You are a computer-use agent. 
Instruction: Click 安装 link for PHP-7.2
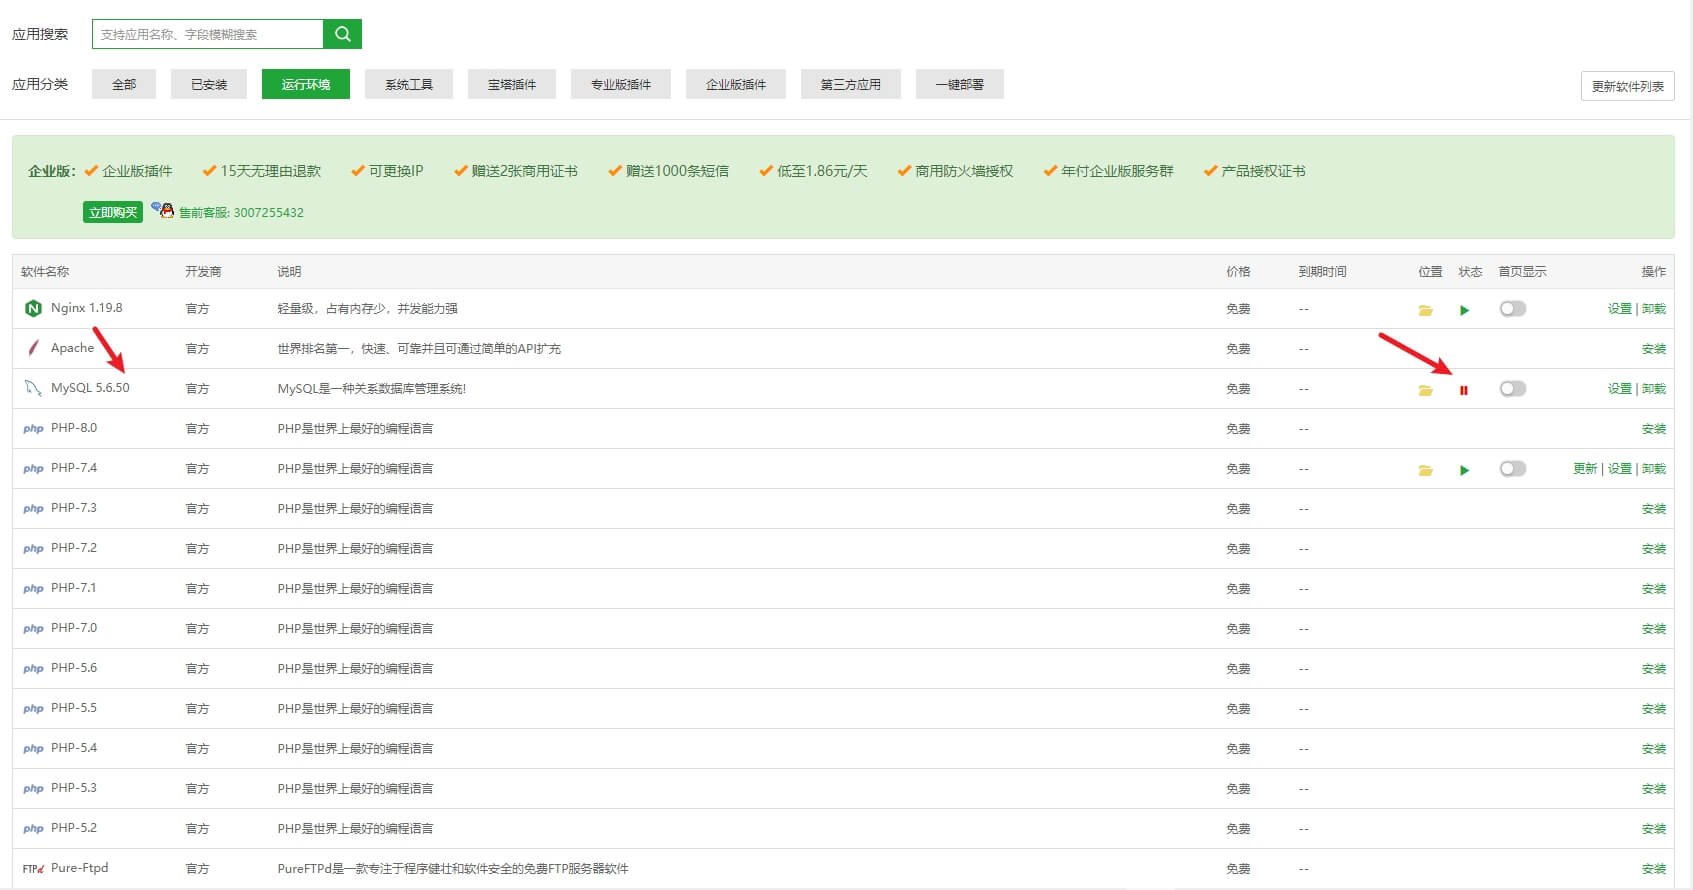click(x=1654, y=549)
